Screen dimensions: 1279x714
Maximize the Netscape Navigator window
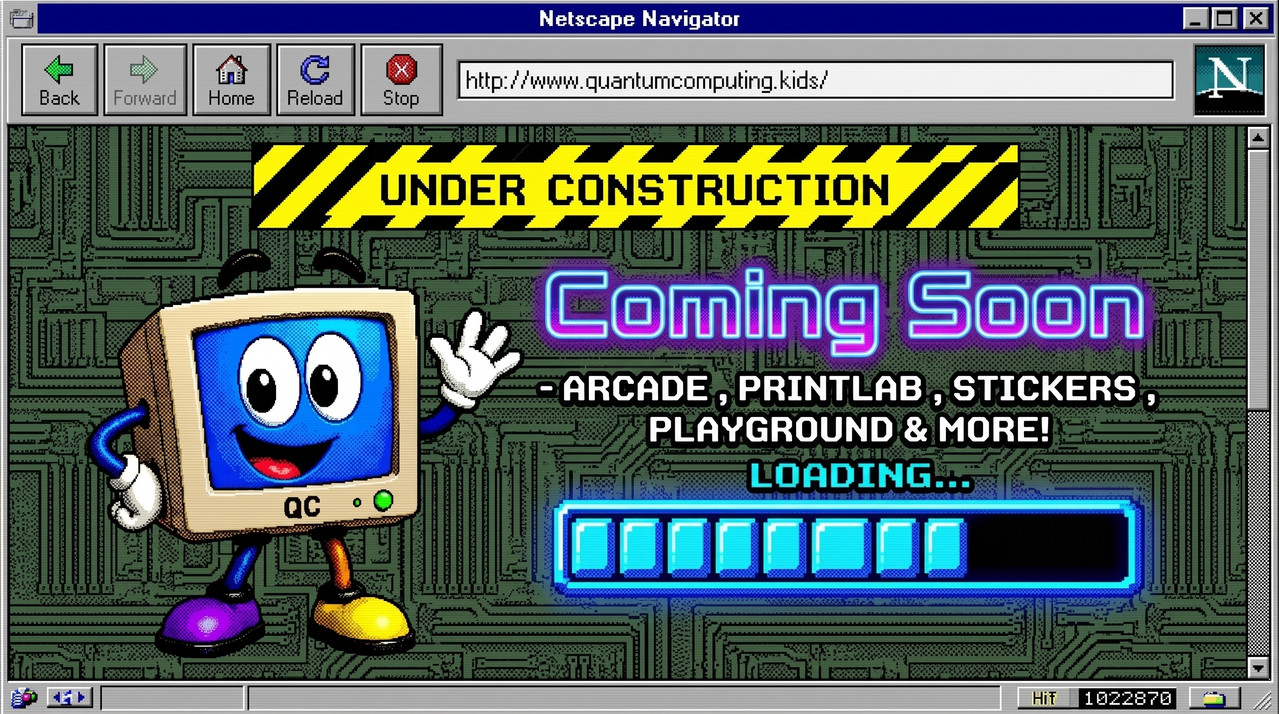(x=1225, y=18)
